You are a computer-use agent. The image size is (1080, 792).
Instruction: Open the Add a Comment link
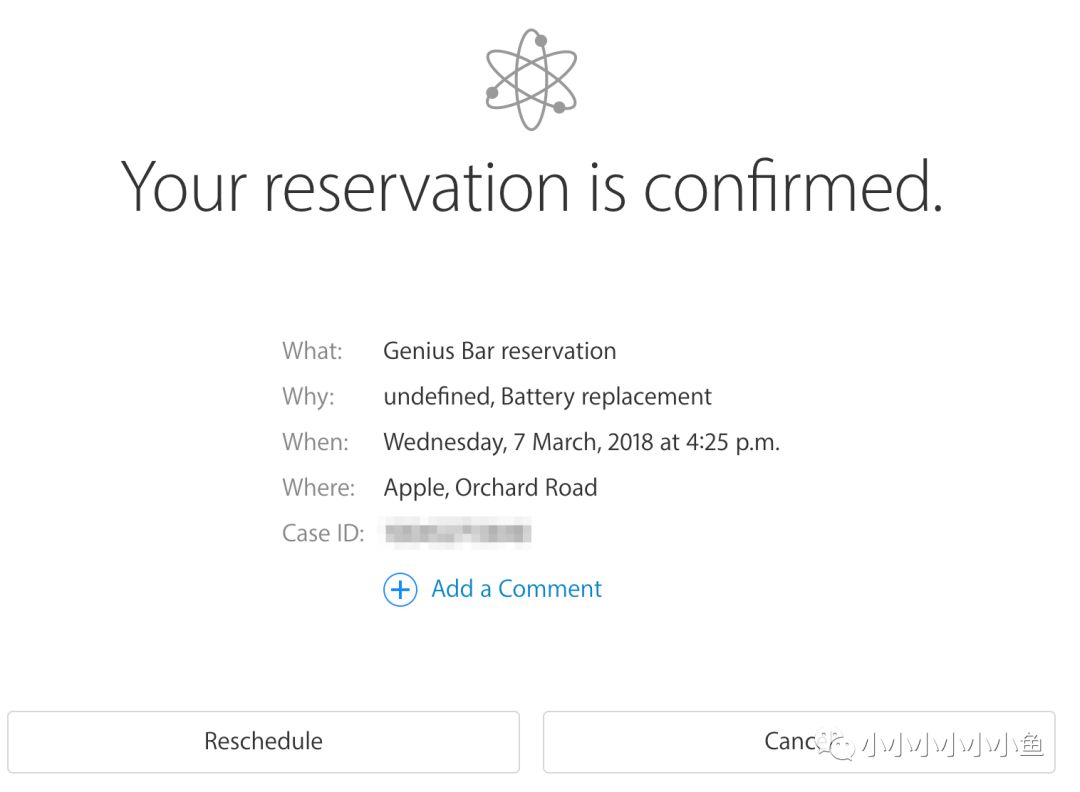(x=516, y=589)
